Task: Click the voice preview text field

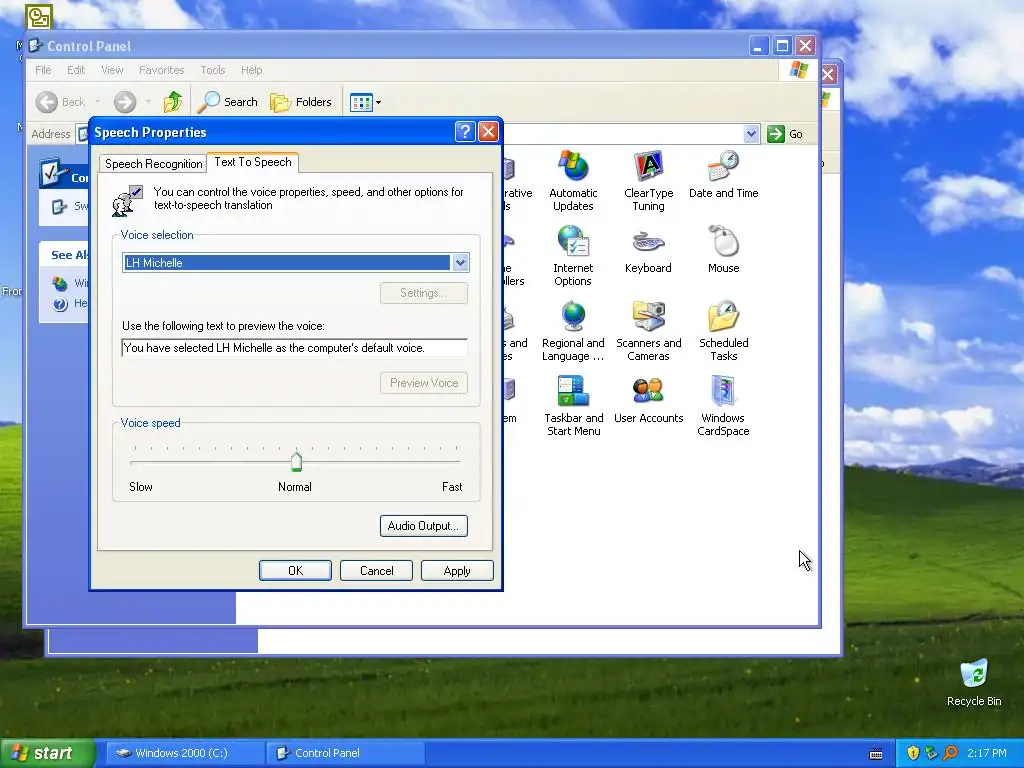Action: tap(295, 347)
